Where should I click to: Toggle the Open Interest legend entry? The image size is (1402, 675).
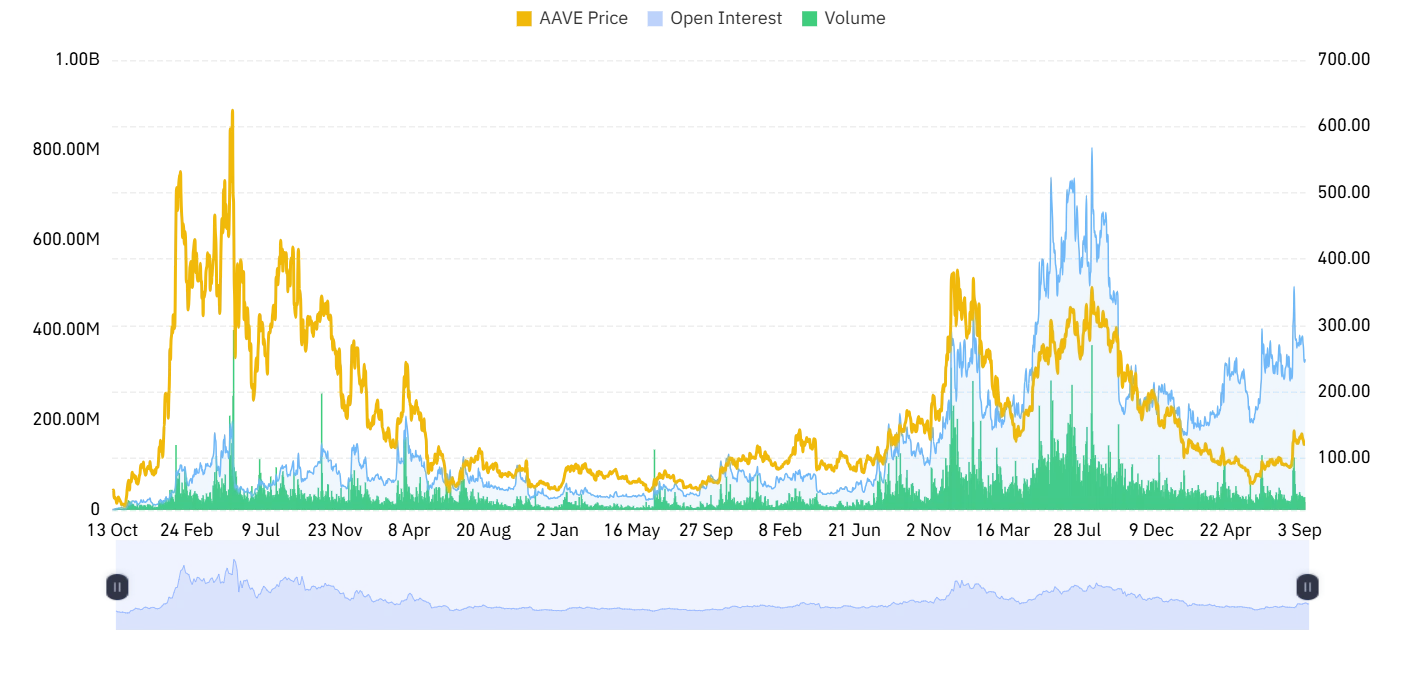pos(714,18)
